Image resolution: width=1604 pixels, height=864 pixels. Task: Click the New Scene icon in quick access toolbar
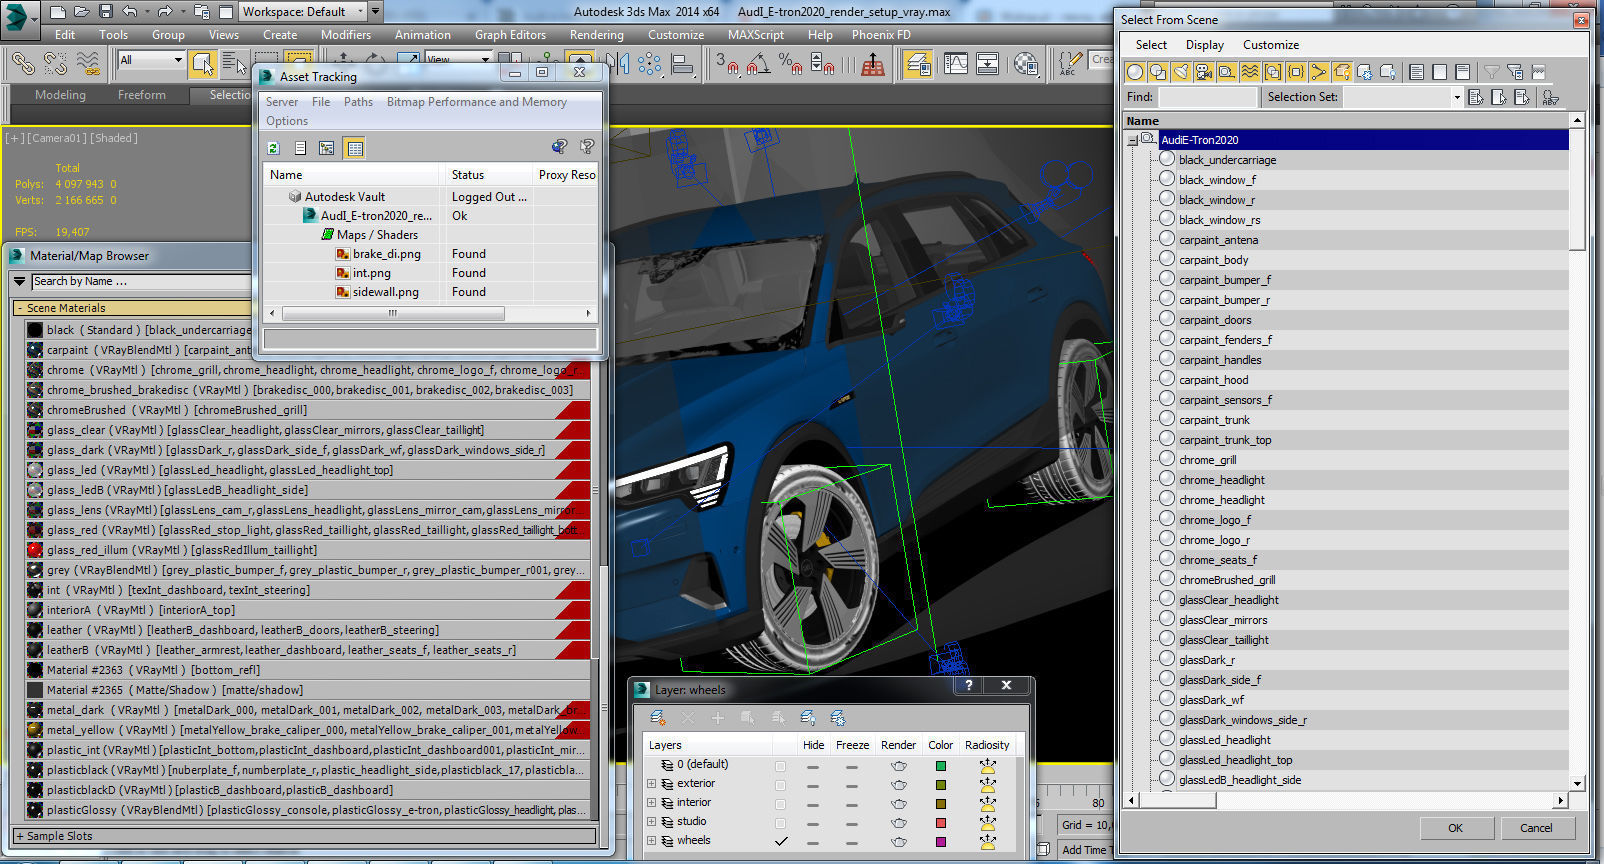[58, 12]
